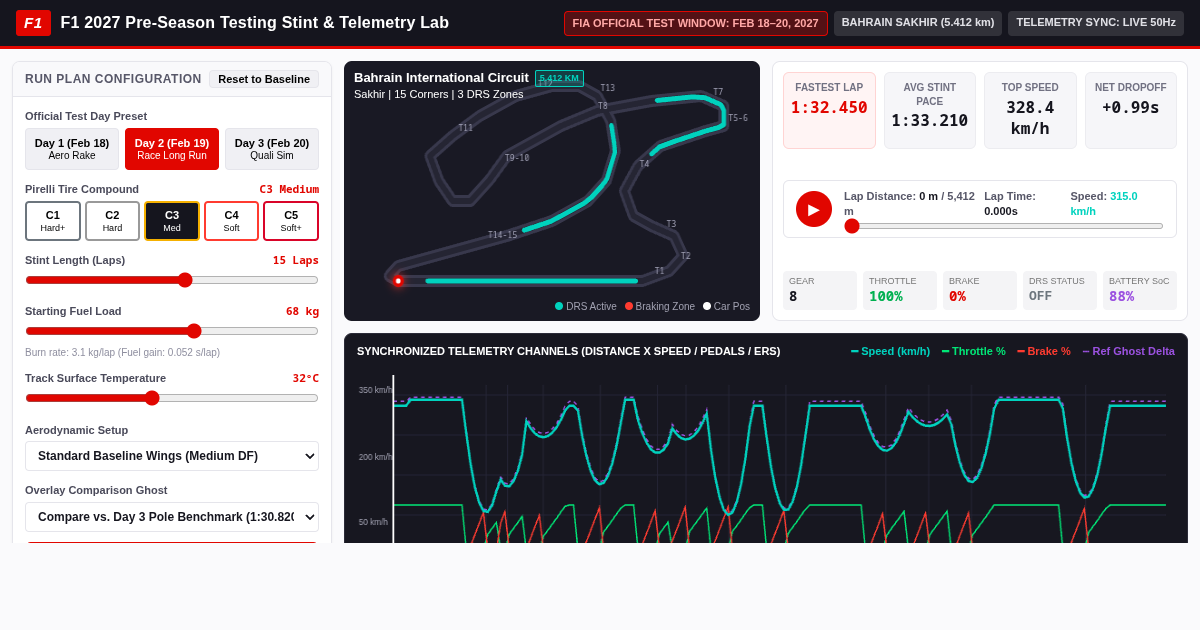Screen dimensions: 1200x630
Task: Switch to Day 1 (Feb 18) Aero Rake preset
Action: (x=72, y=149)
